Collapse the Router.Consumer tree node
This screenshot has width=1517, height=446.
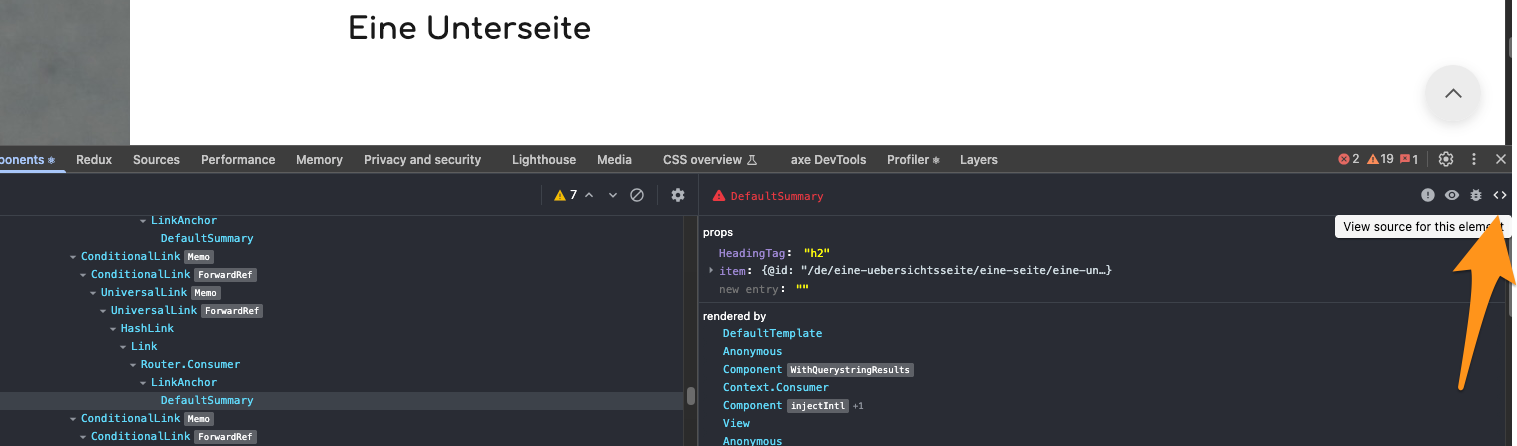coord(133,365)
